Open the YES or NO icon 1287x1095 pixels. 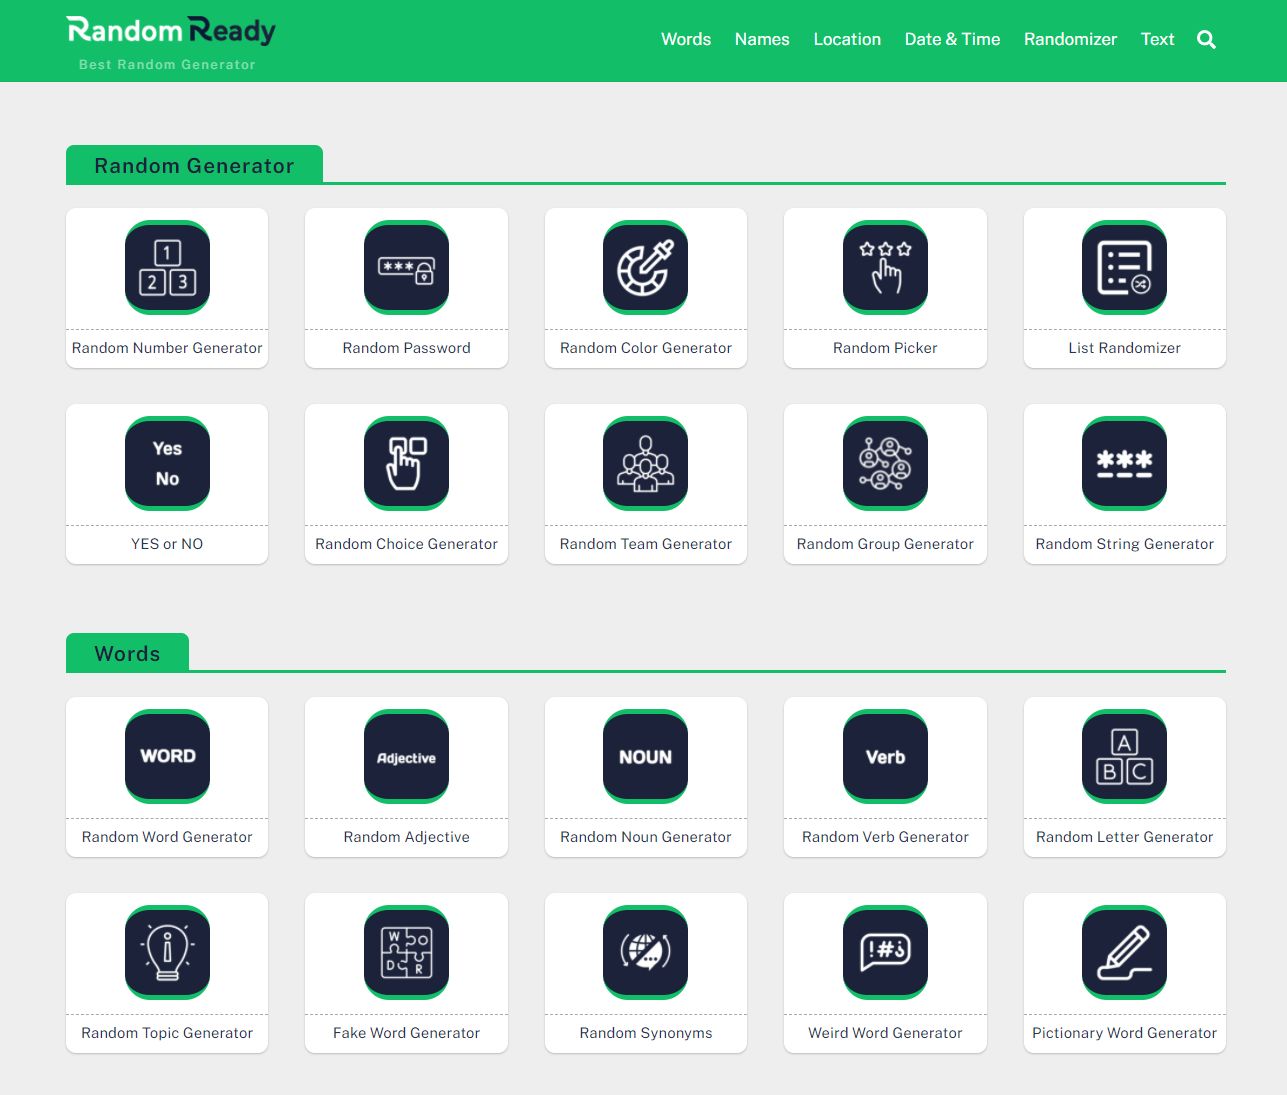(167, 463)
